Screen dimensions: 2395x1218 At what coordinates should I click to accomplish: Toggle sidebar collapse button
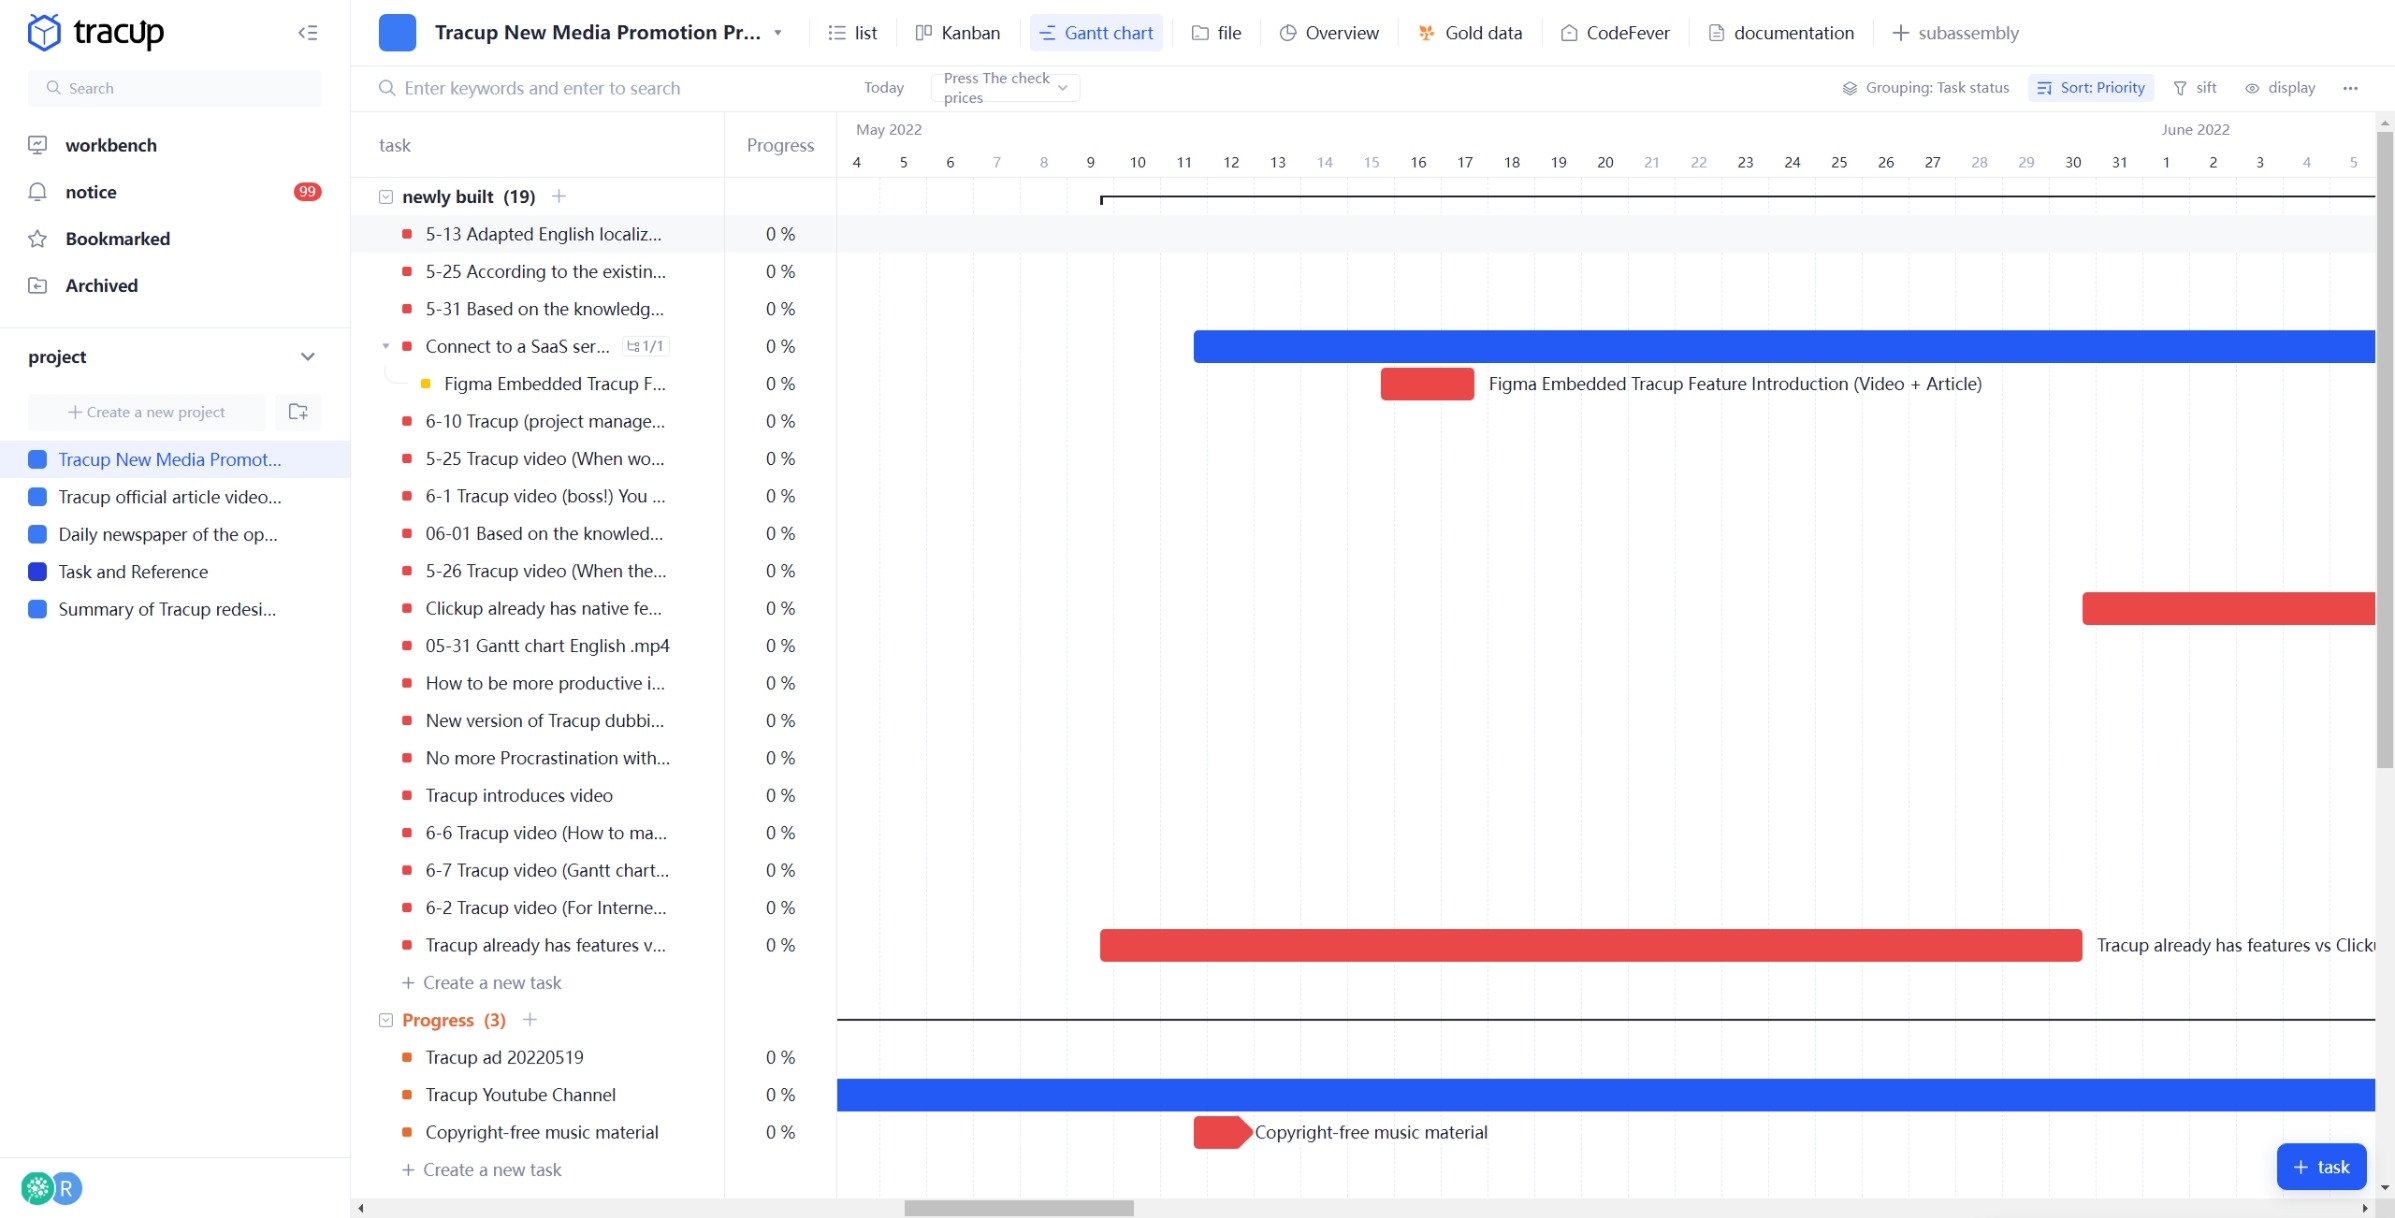pos(309,33)
